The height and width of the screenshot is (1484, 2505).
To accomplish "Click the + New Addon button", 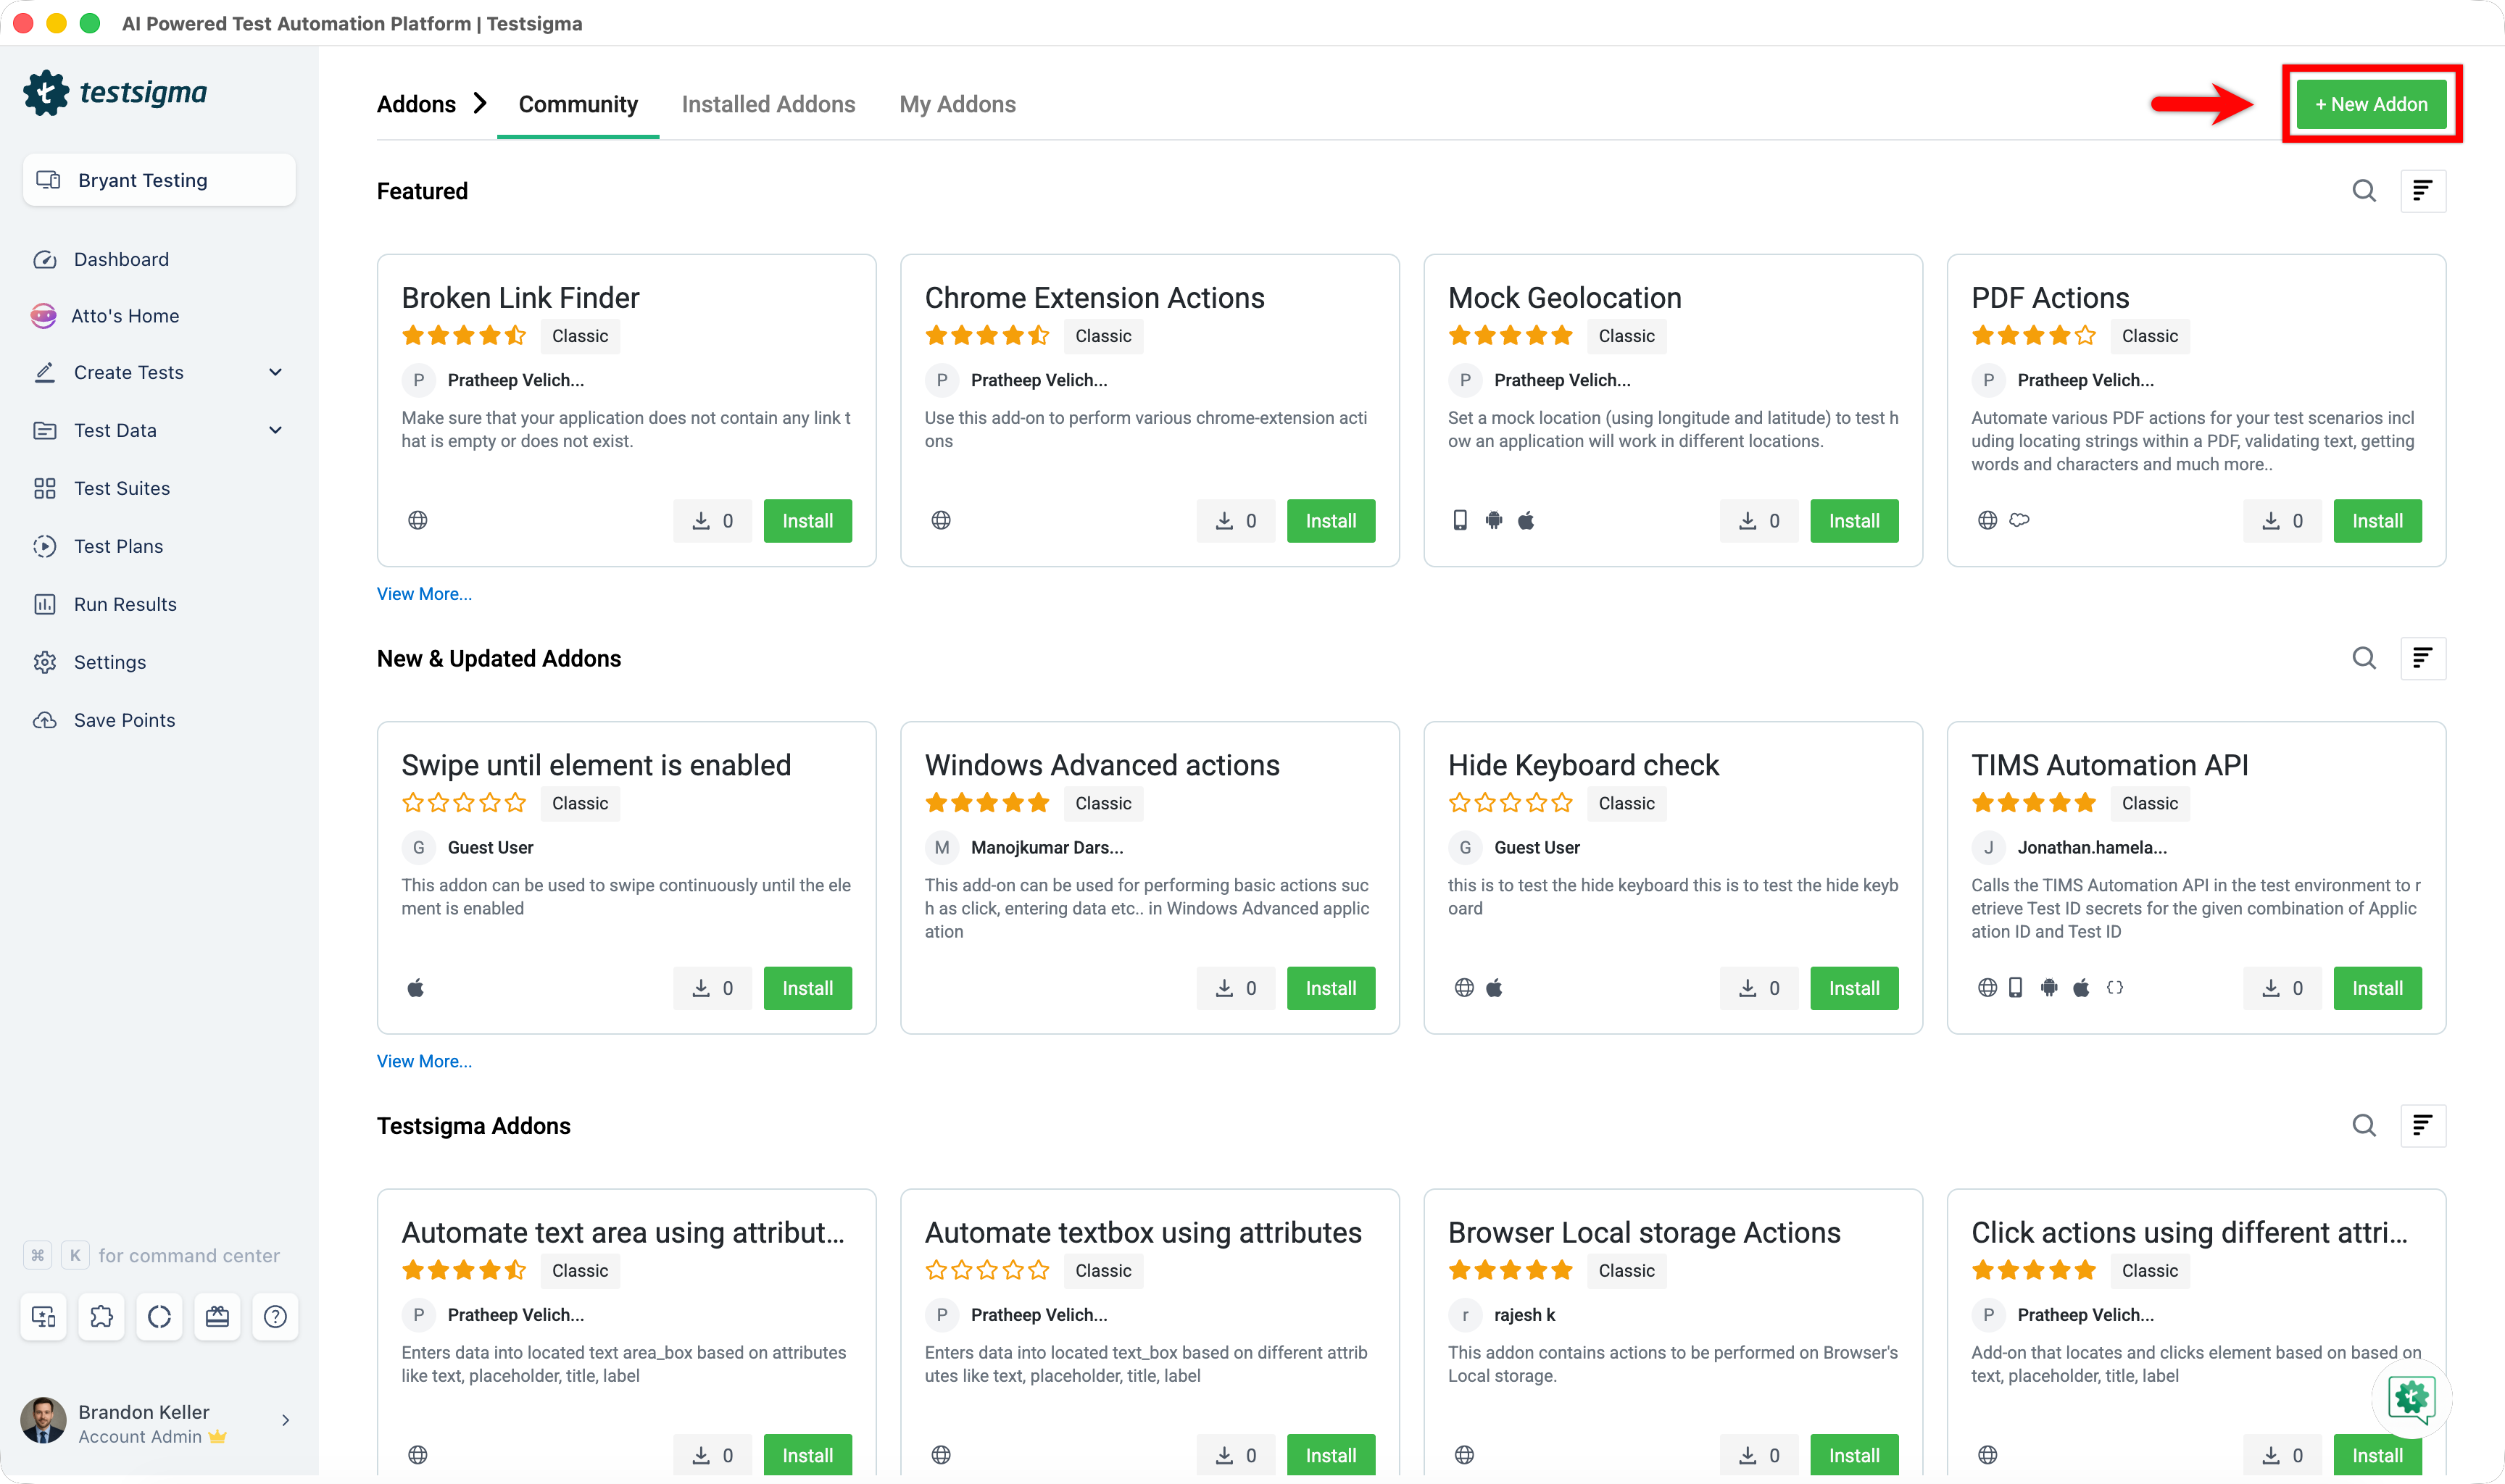I will 2371,104.
